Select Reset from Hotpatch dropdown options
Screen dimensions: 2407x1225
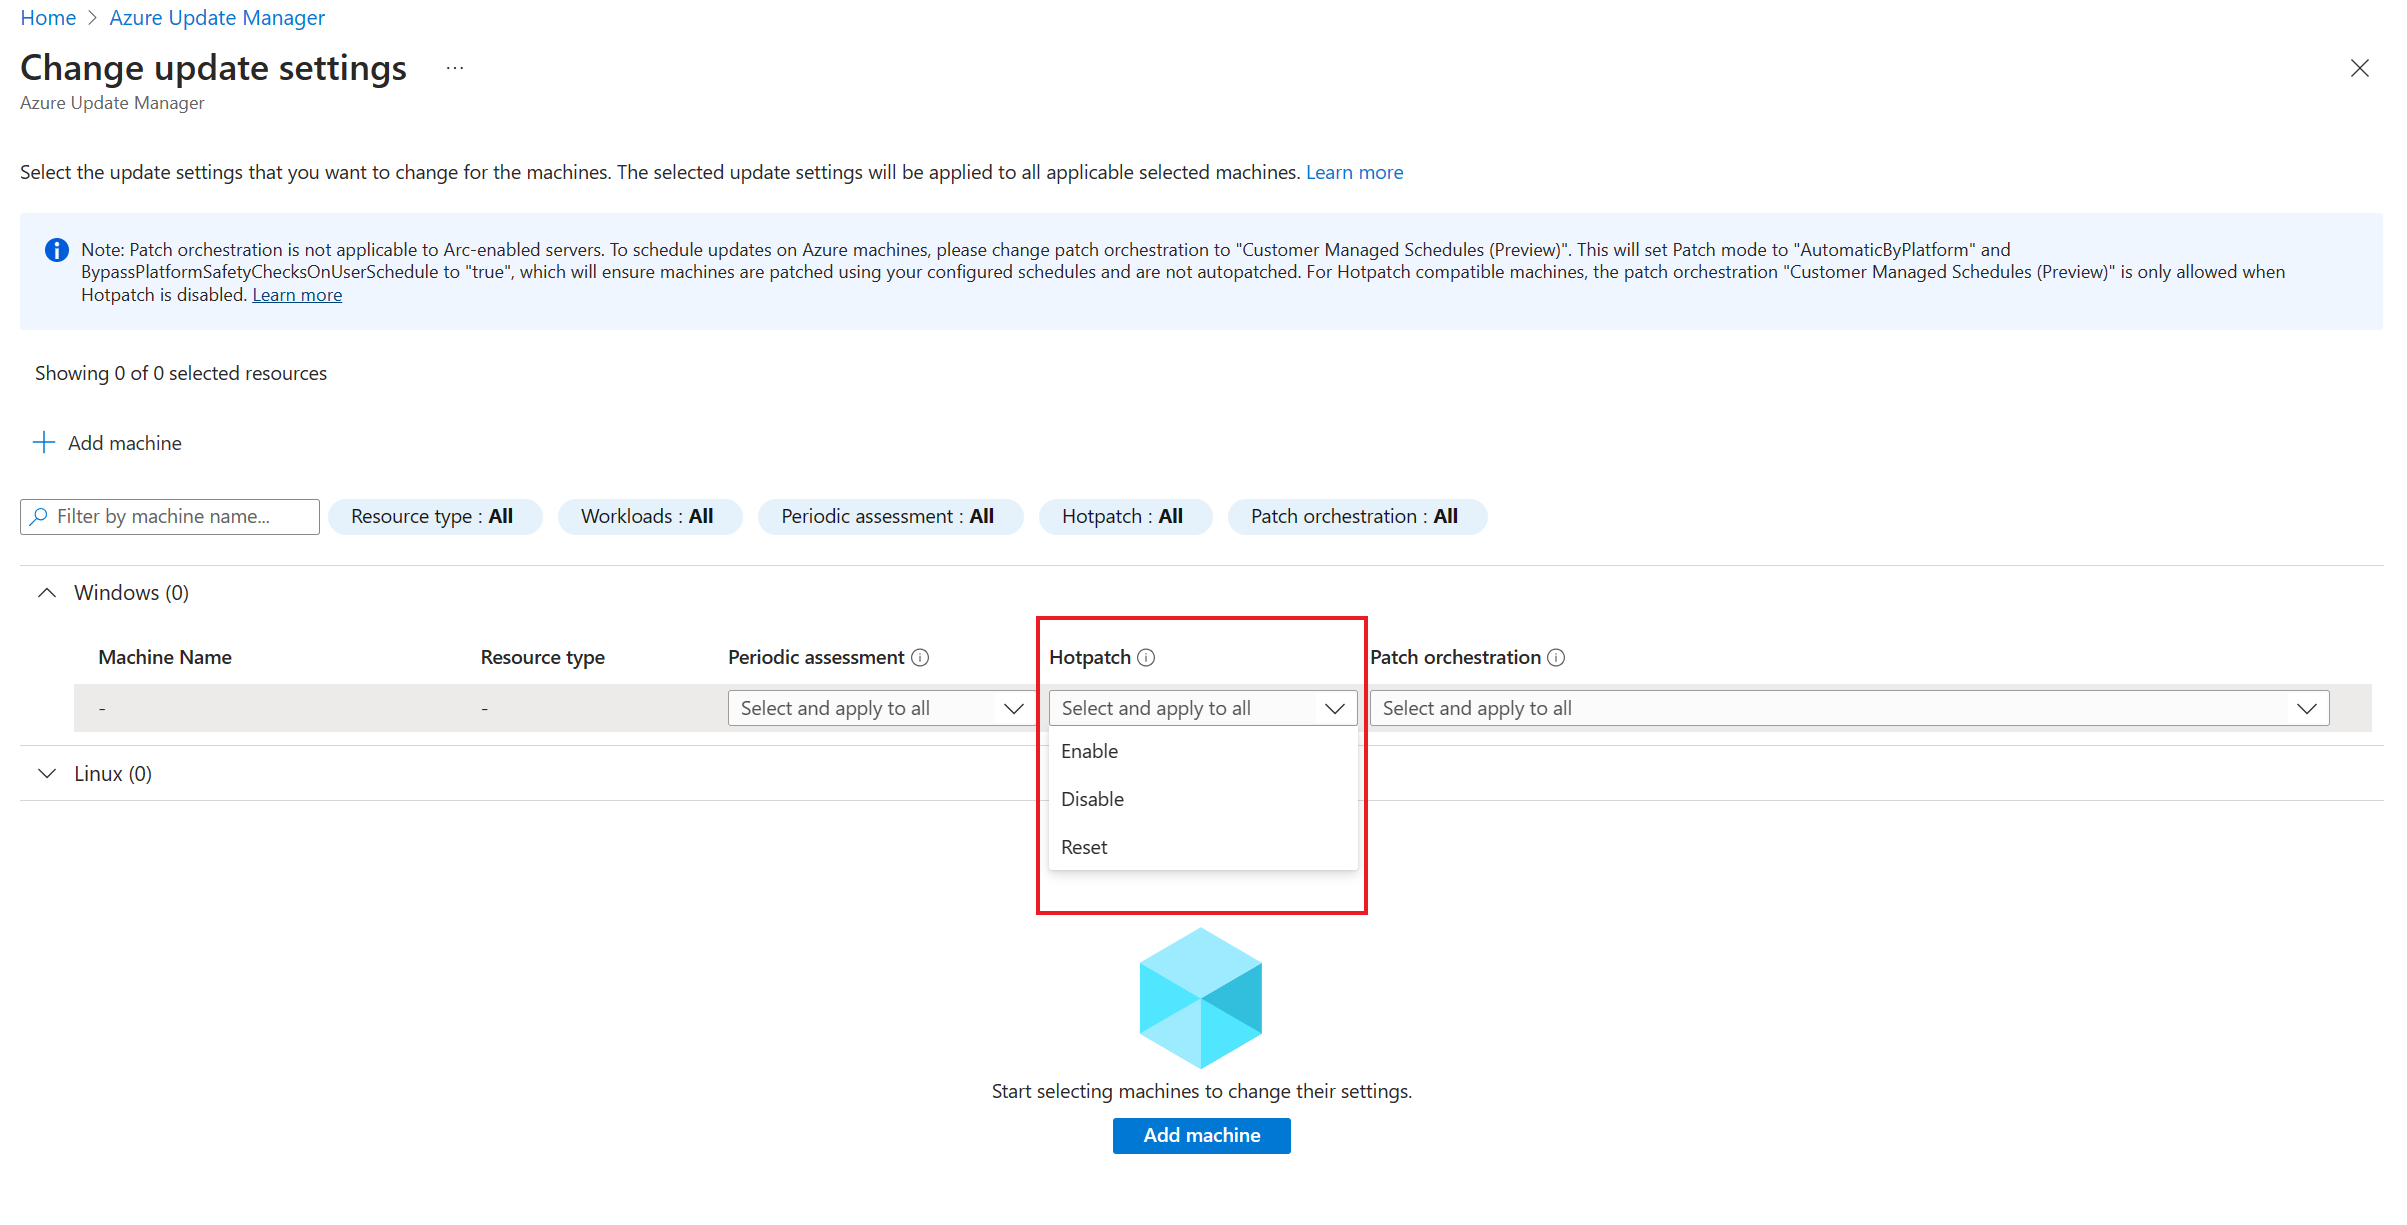click(x=1082, y=845)
